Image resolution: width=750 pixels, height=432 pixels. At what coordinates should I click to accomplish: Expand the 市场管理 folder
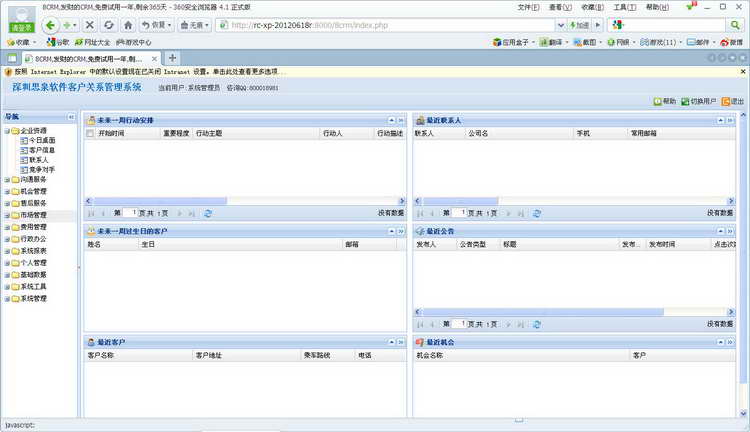click(x=7, y=215)
